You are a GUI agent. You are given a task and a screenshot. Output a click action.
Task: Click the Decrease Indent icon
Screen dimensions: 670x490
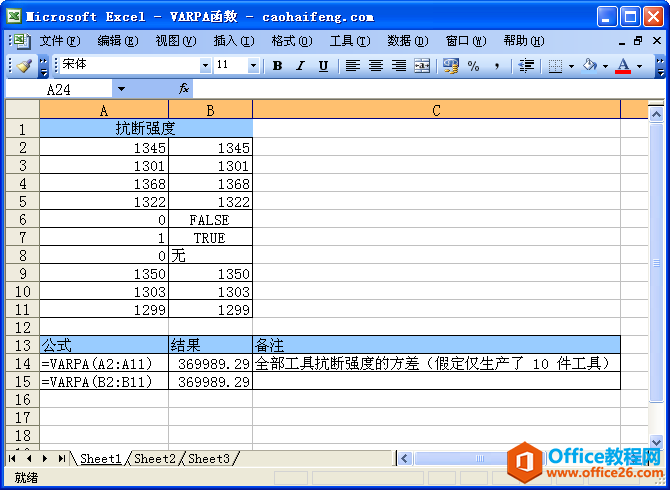[x=526, y=66]
